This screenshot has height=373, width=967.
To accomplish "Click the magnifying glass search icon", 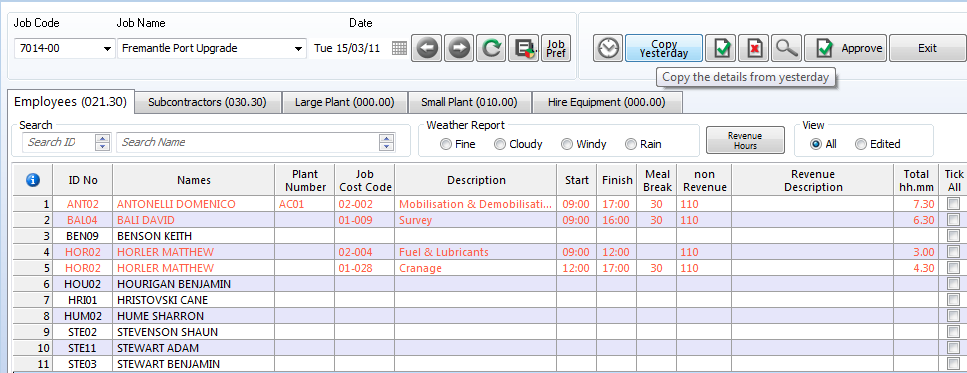I will 786,48.
